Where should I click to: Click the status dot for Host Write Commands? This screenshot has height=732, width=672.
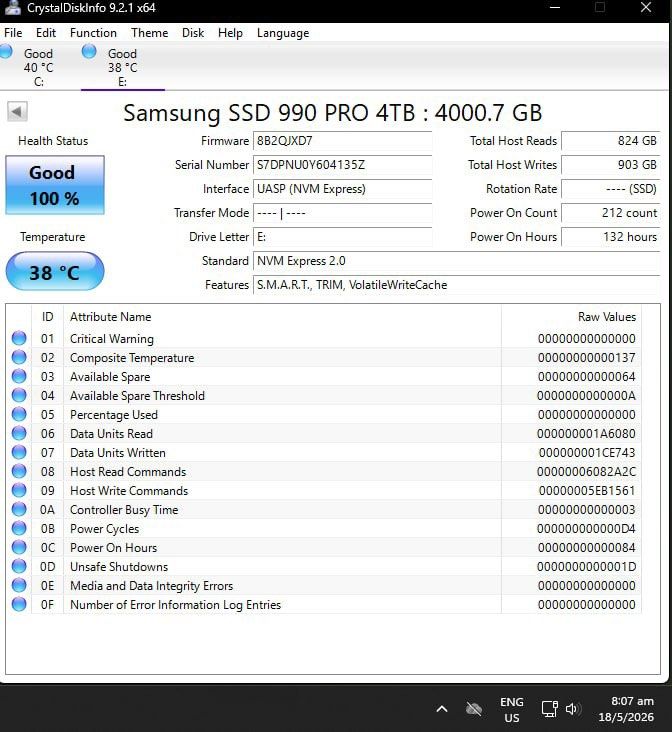click(x=19, y=490)
